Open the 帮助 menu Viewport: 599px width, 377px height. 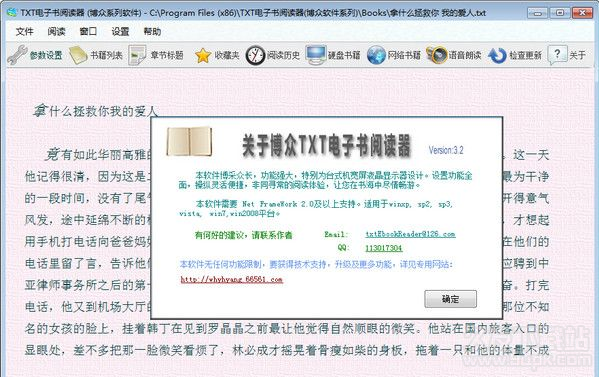(152, 31)
